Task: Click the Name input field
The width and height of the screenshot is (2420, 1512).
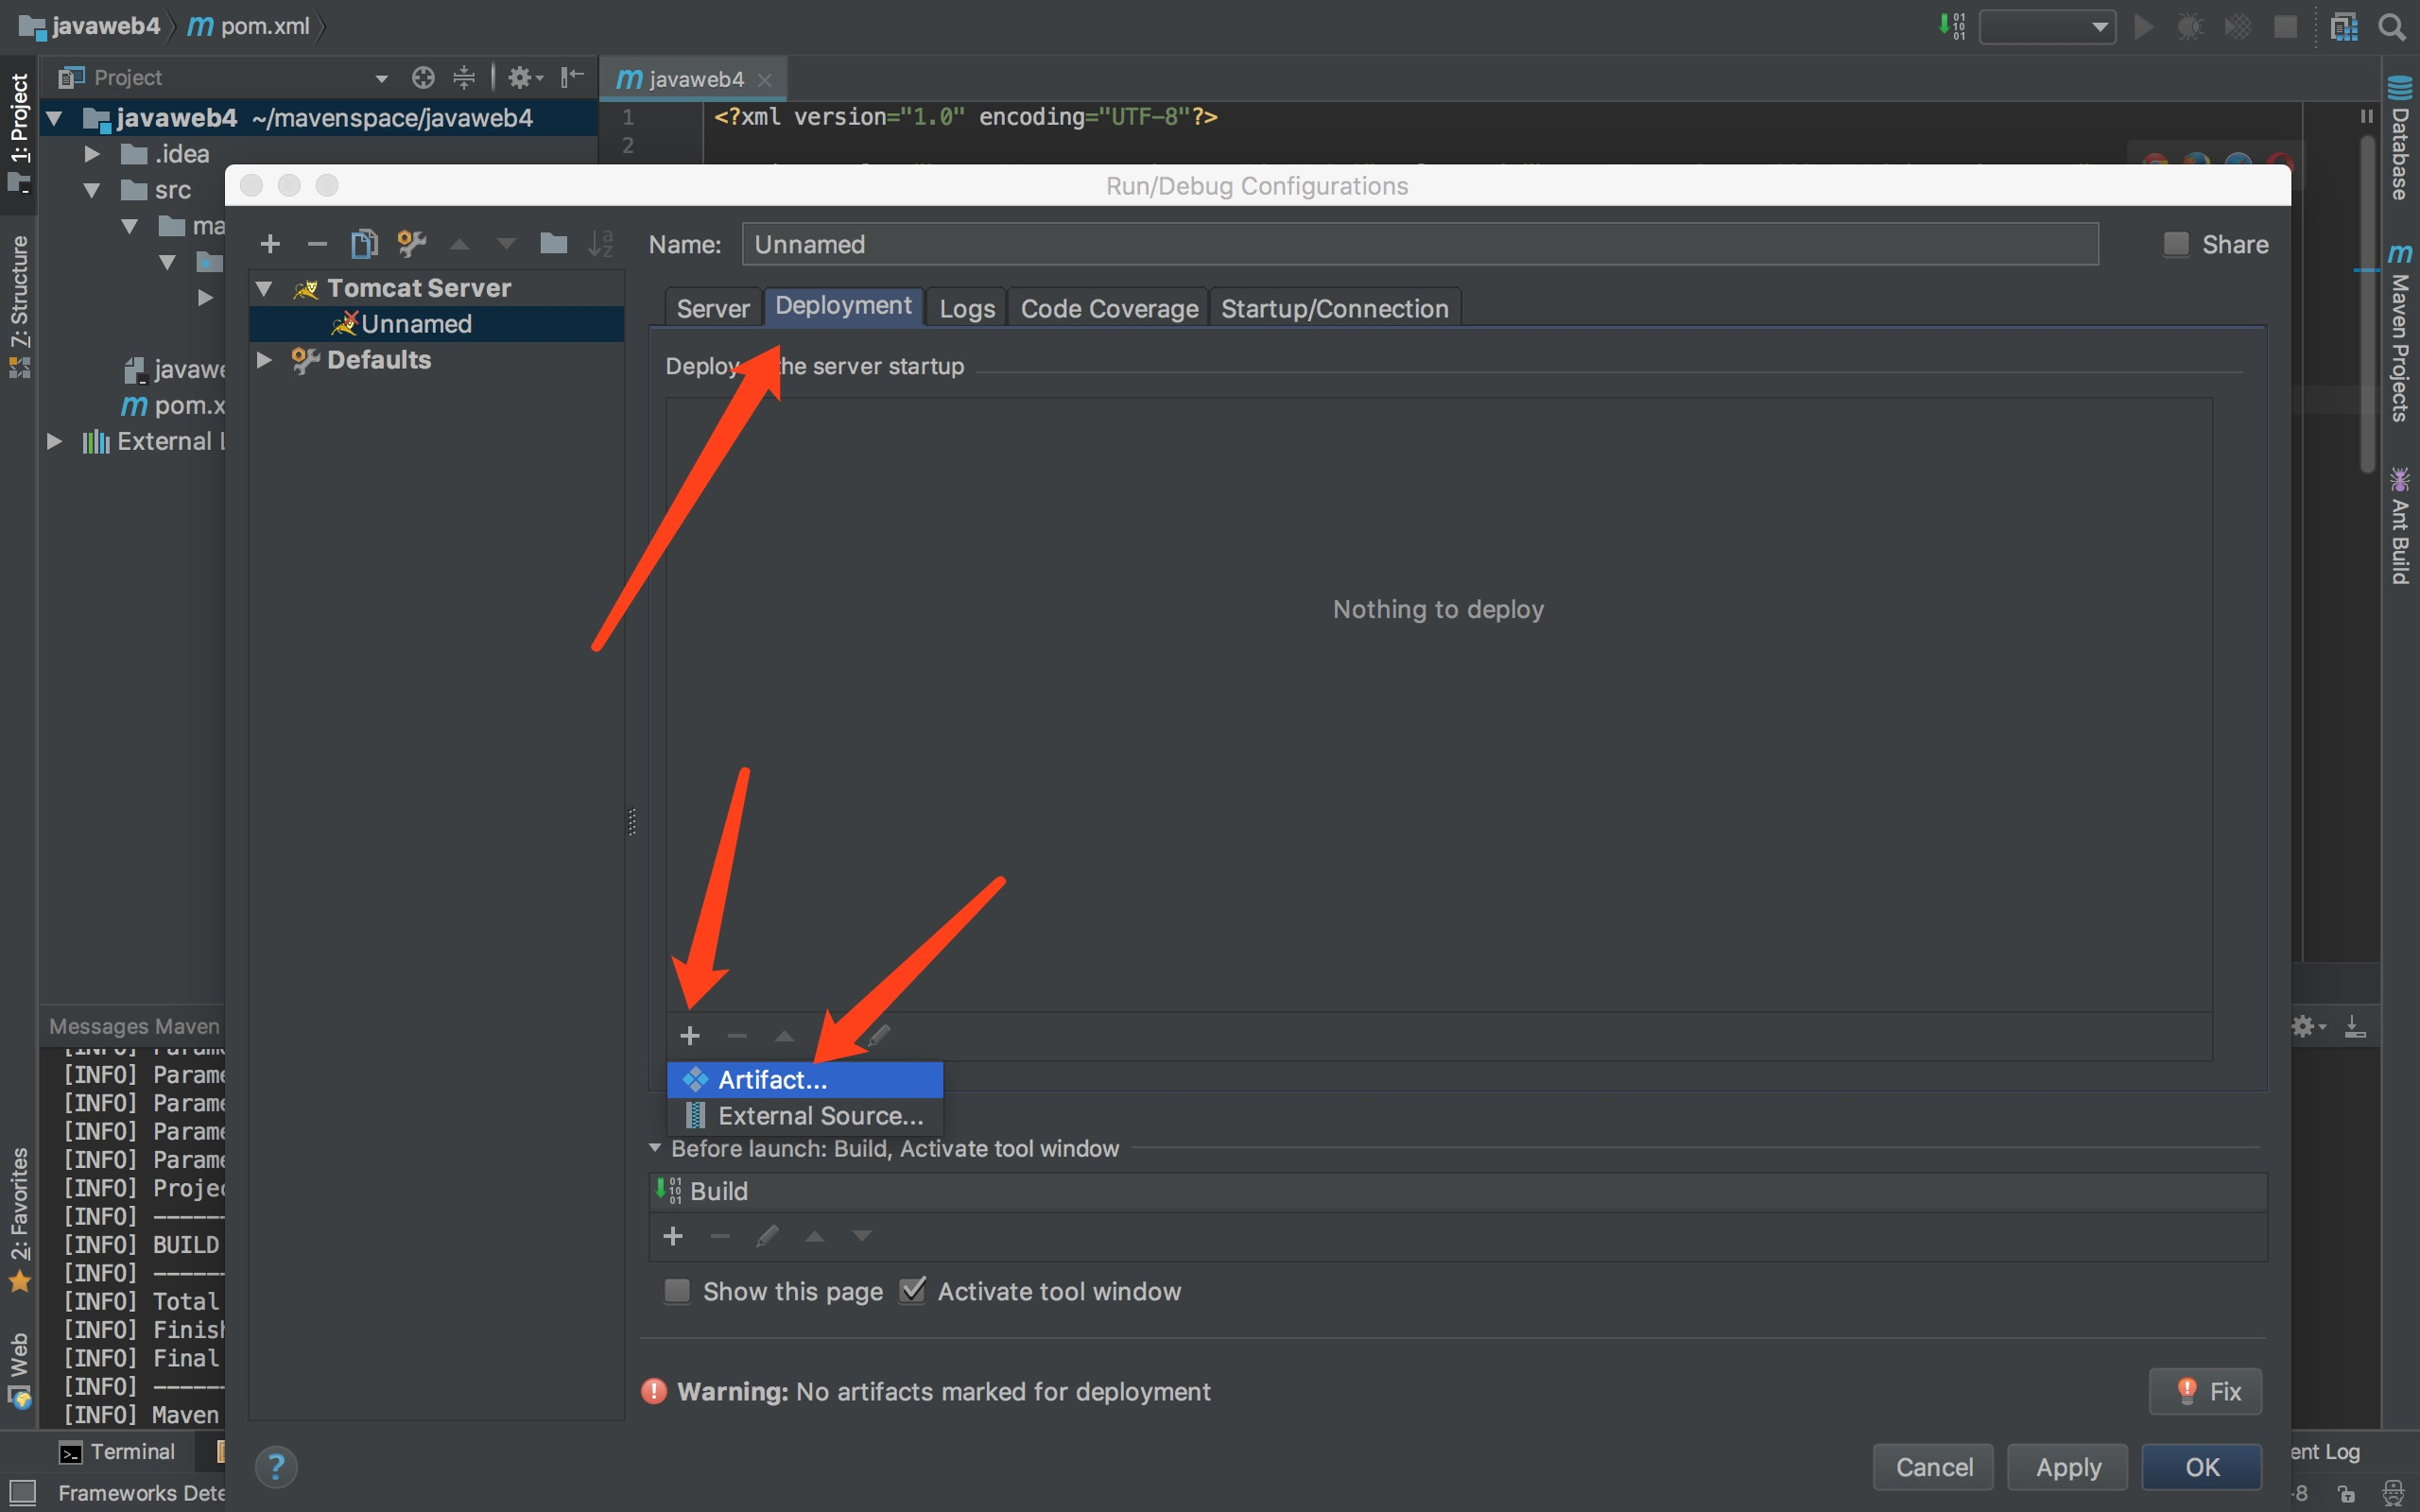Action: 1419,244
